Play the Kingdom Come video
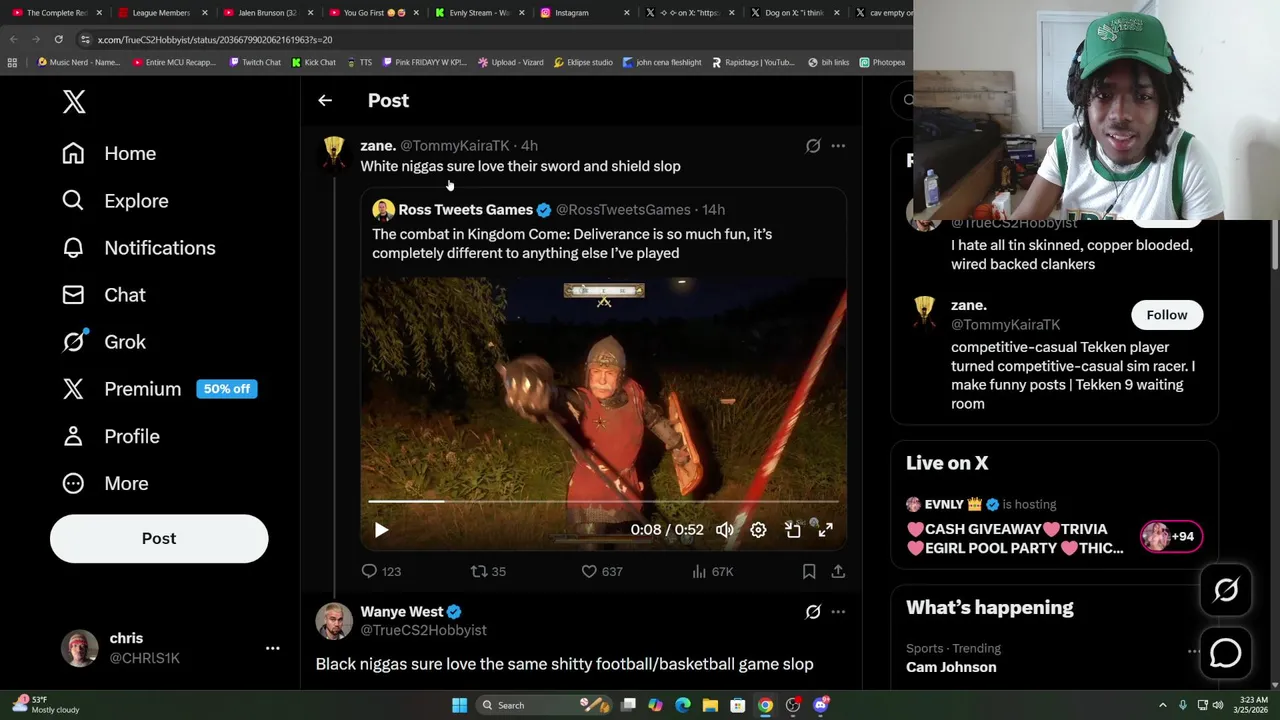The image size is (1280, 720). pos(381,530)
